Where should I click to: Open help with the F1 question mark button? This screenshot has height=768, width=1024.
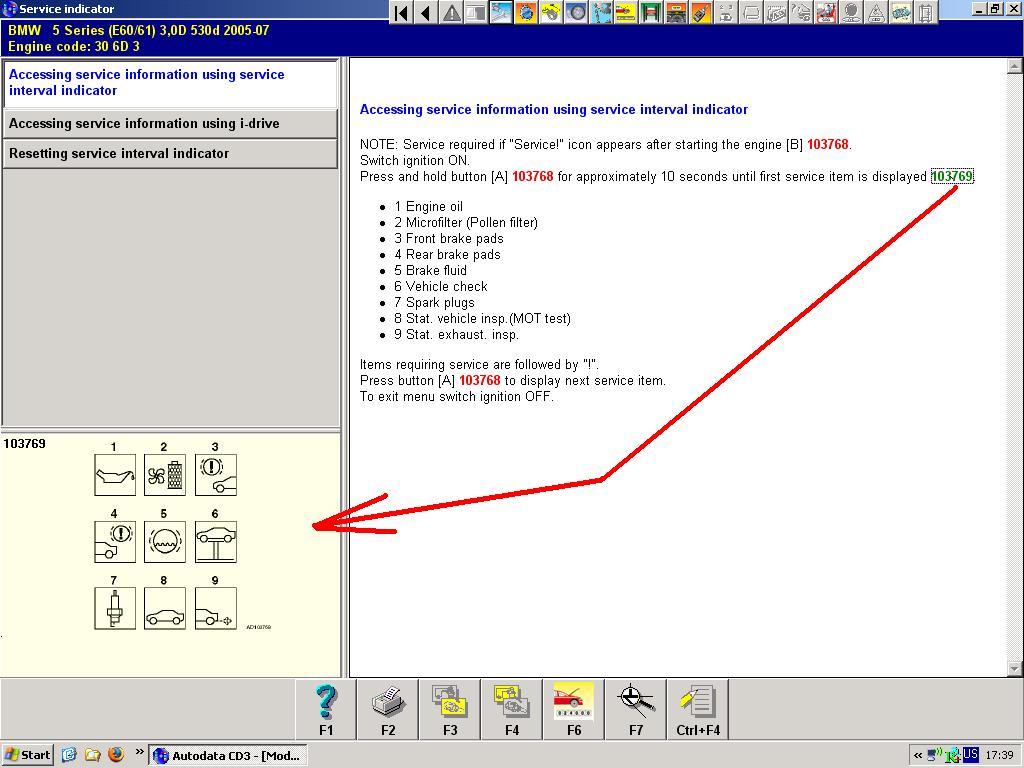(x=326, y=710)
